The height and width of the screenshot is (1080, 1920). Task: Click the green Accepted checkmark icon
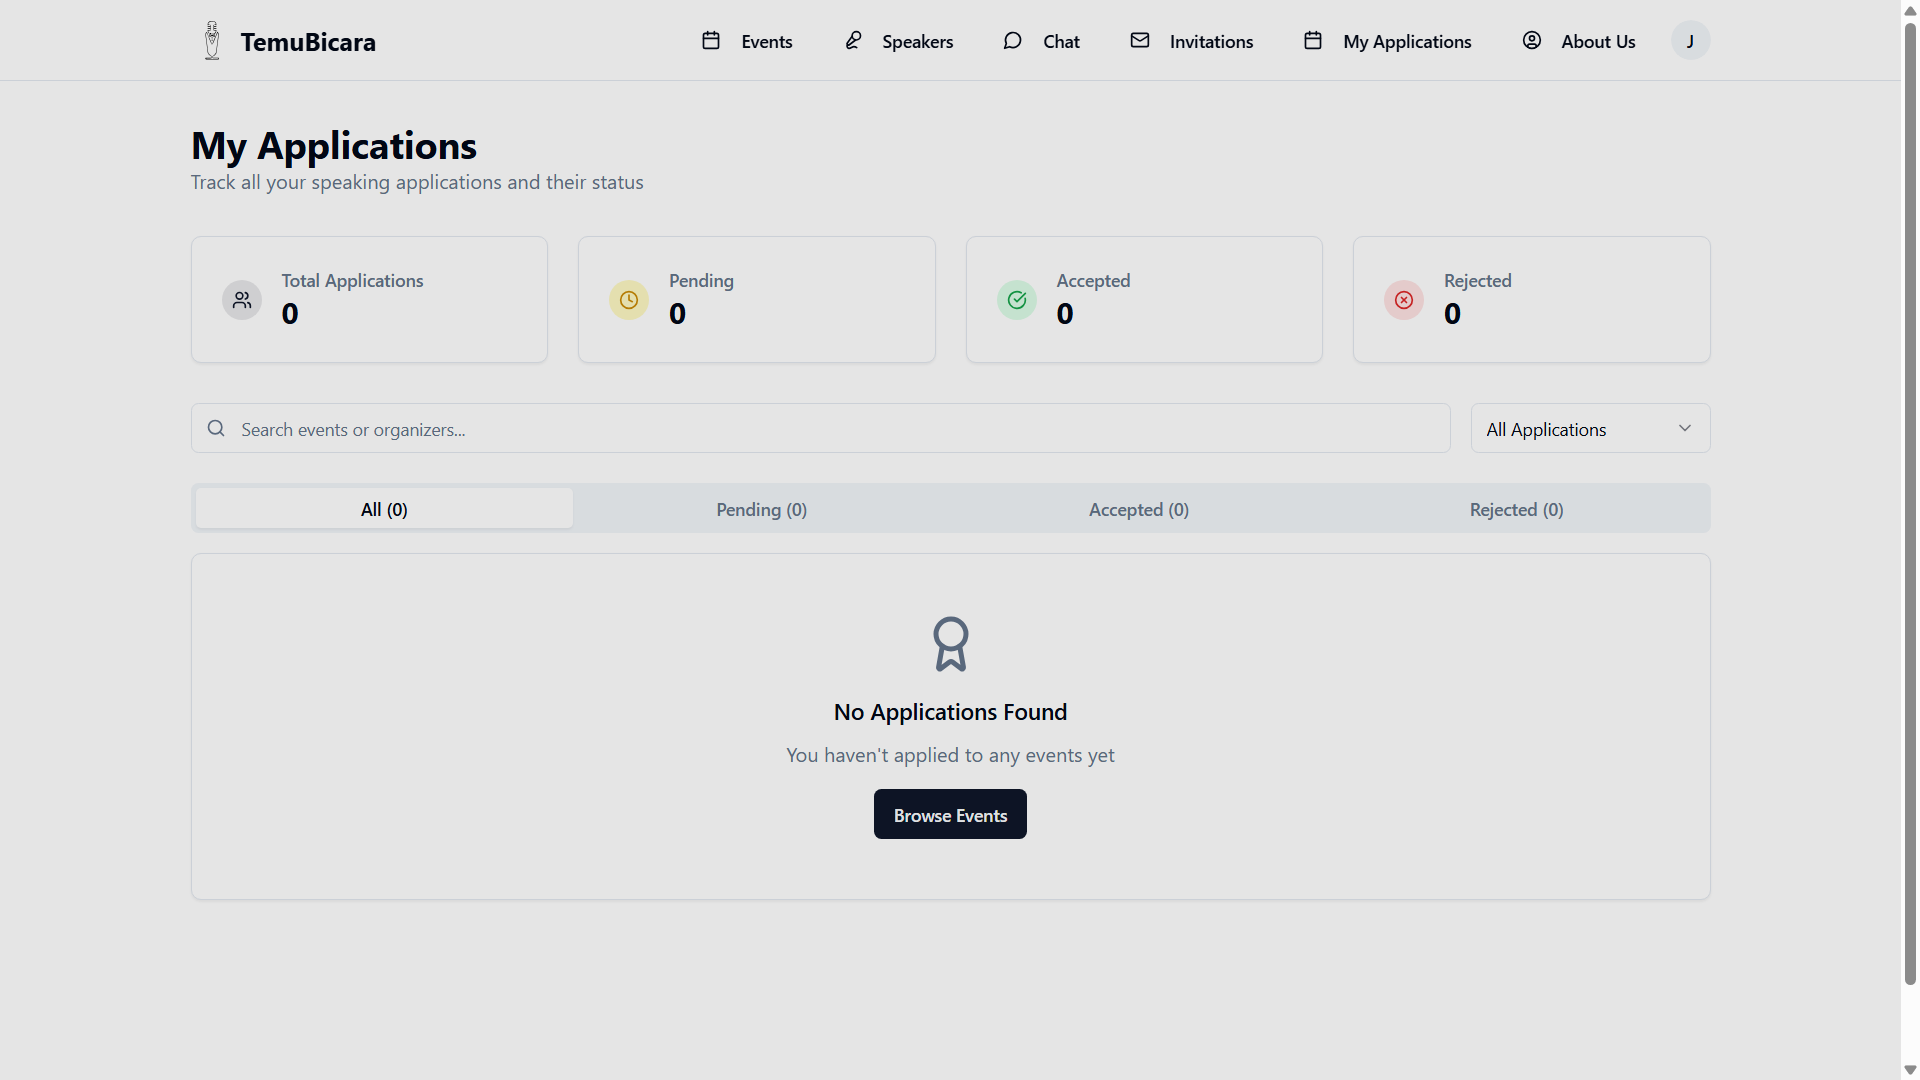(x=1017, y=300)
